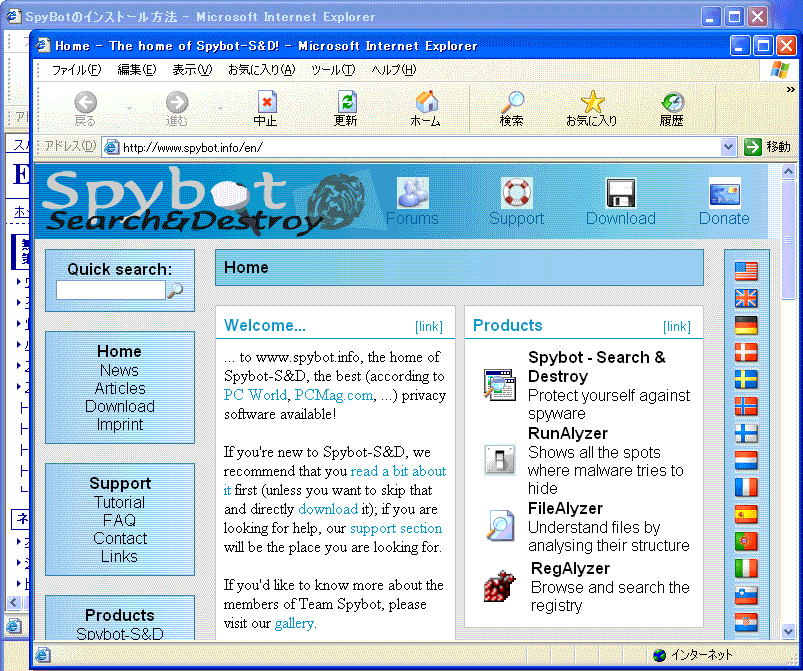Click the green 移動 go arrow button
803x671 pixels.
click(x=753, y=147)
